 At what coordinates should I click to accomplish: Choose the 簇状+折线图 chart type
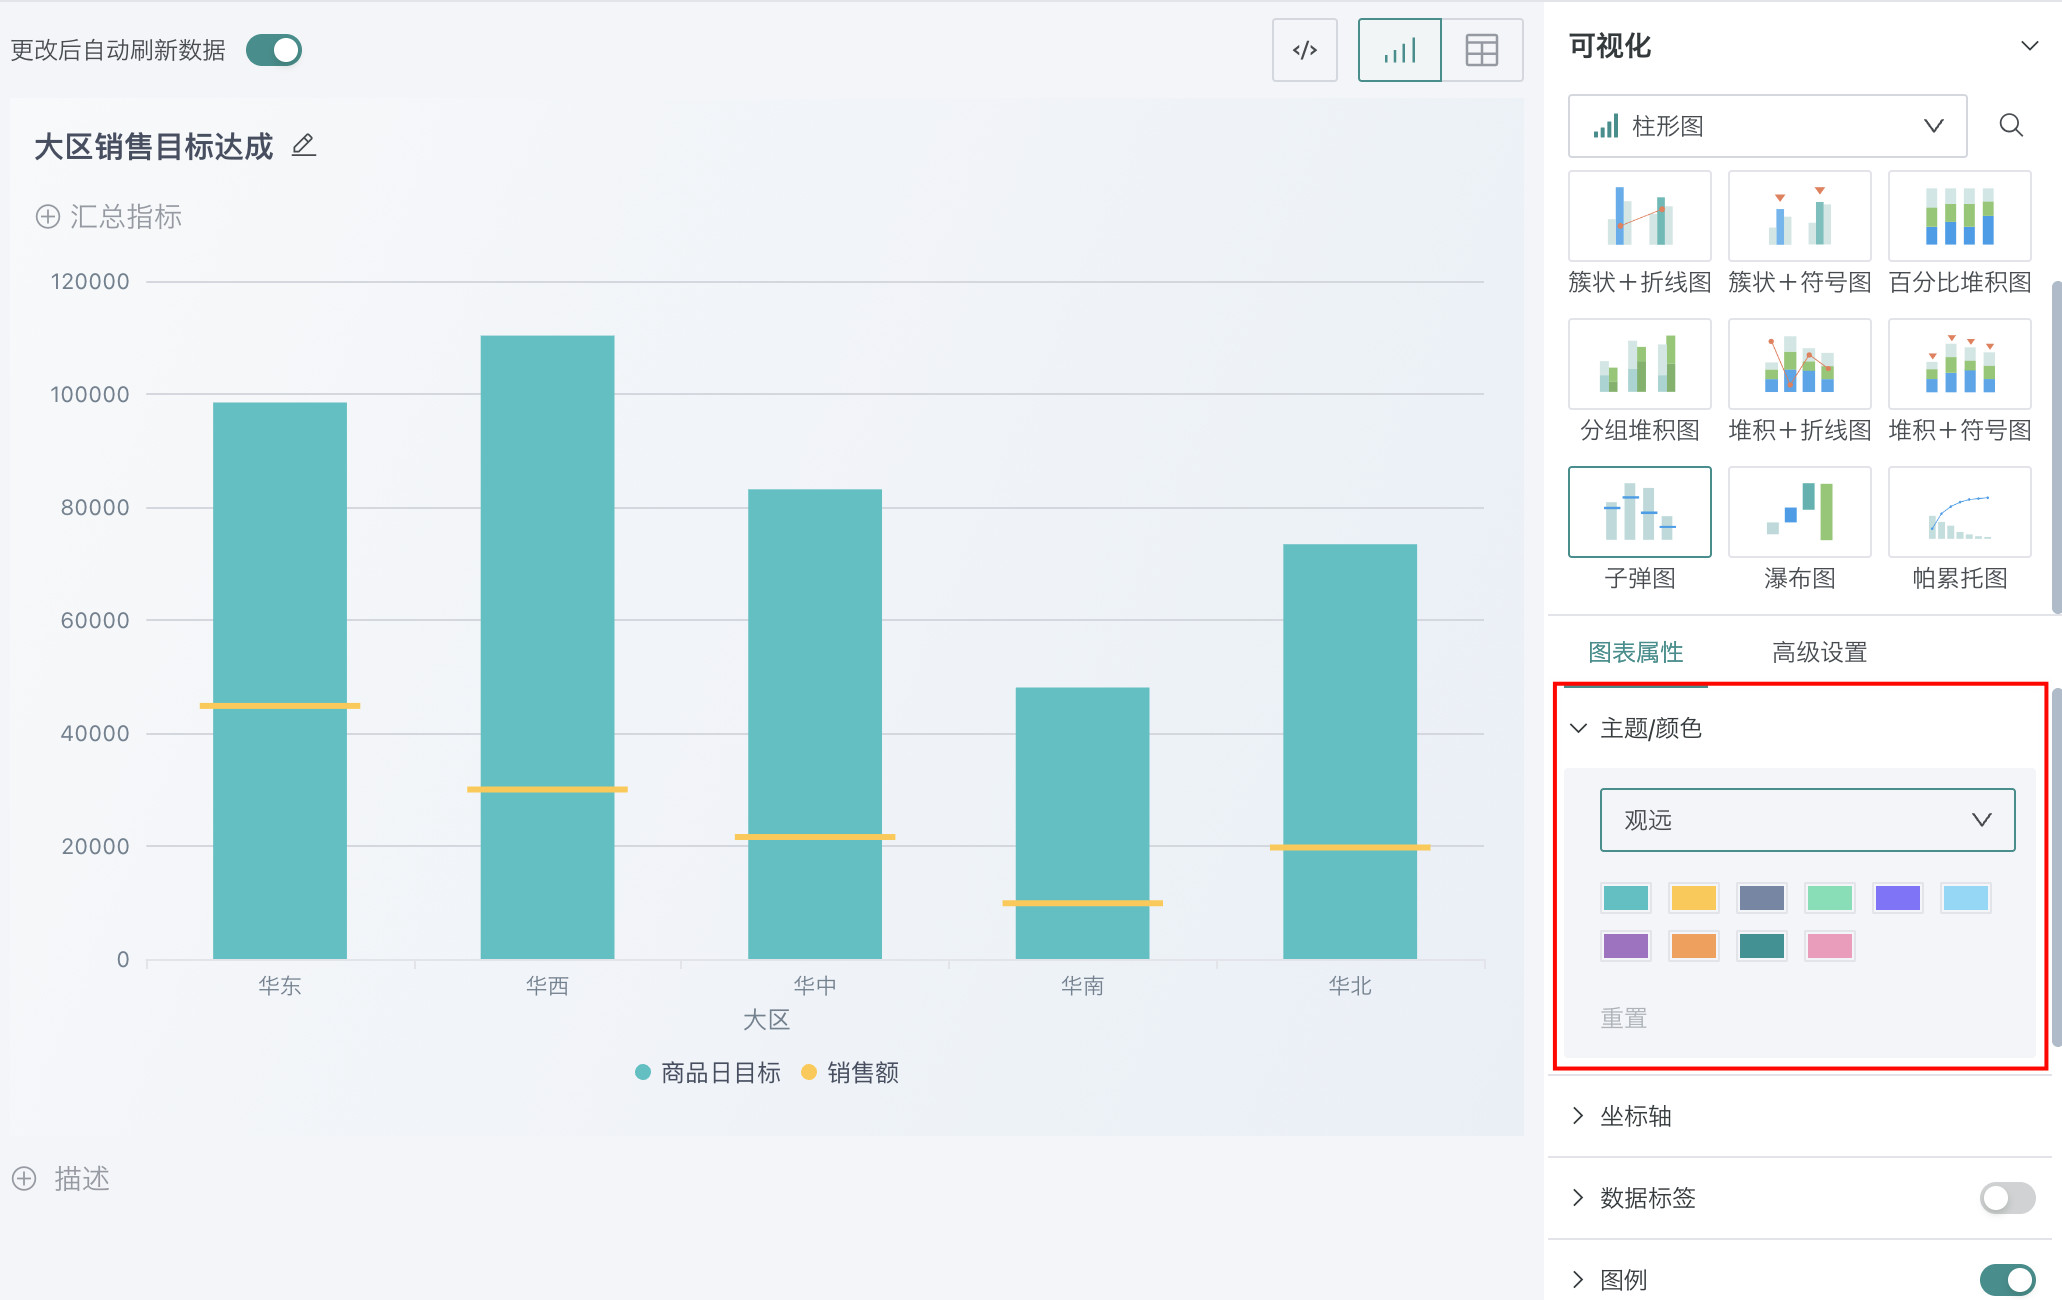1639,216
